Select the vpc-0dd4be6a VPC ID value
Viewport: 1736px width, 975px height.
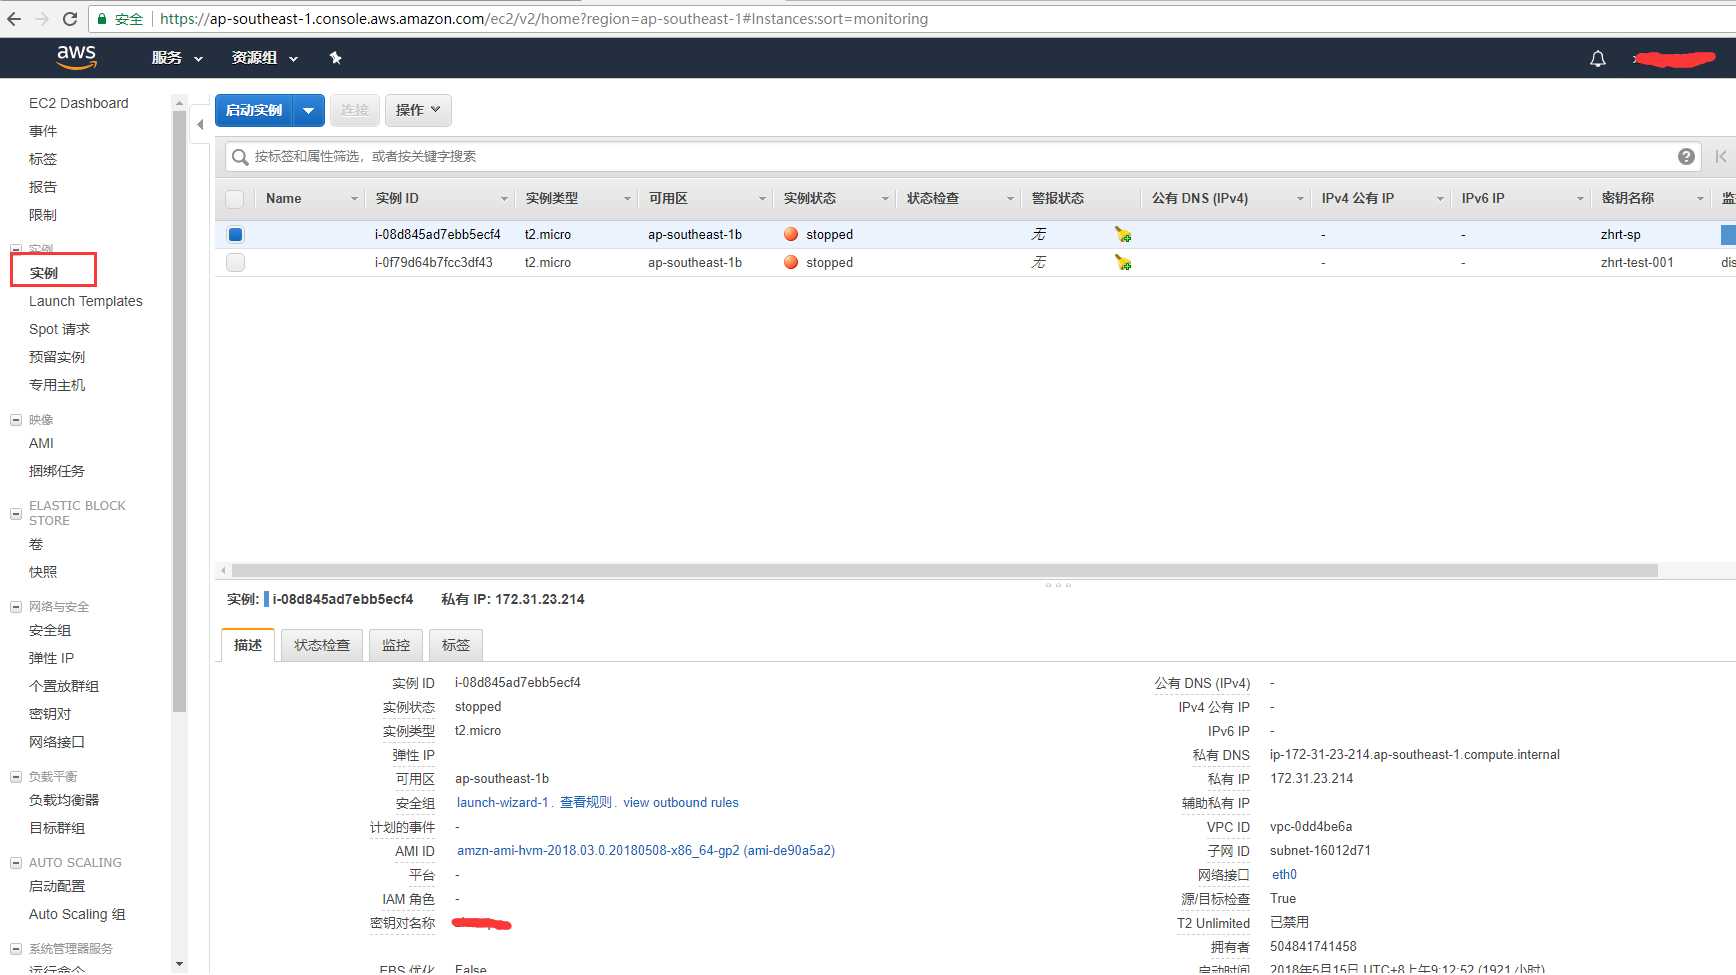(1311, 827)
